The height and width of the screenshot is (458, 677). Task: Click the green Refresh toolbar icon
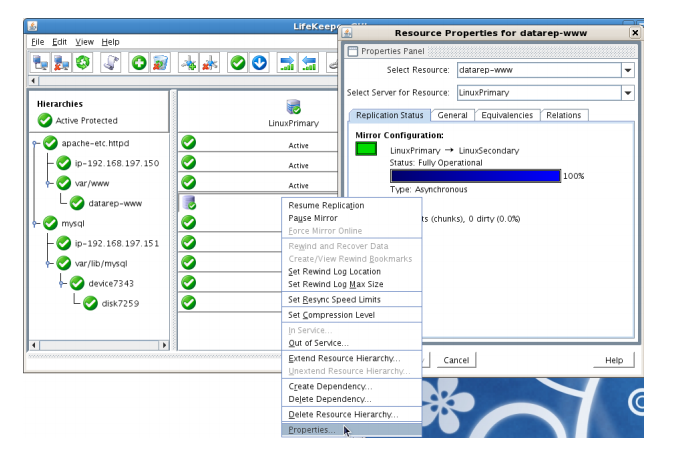(x=82, y=63)
